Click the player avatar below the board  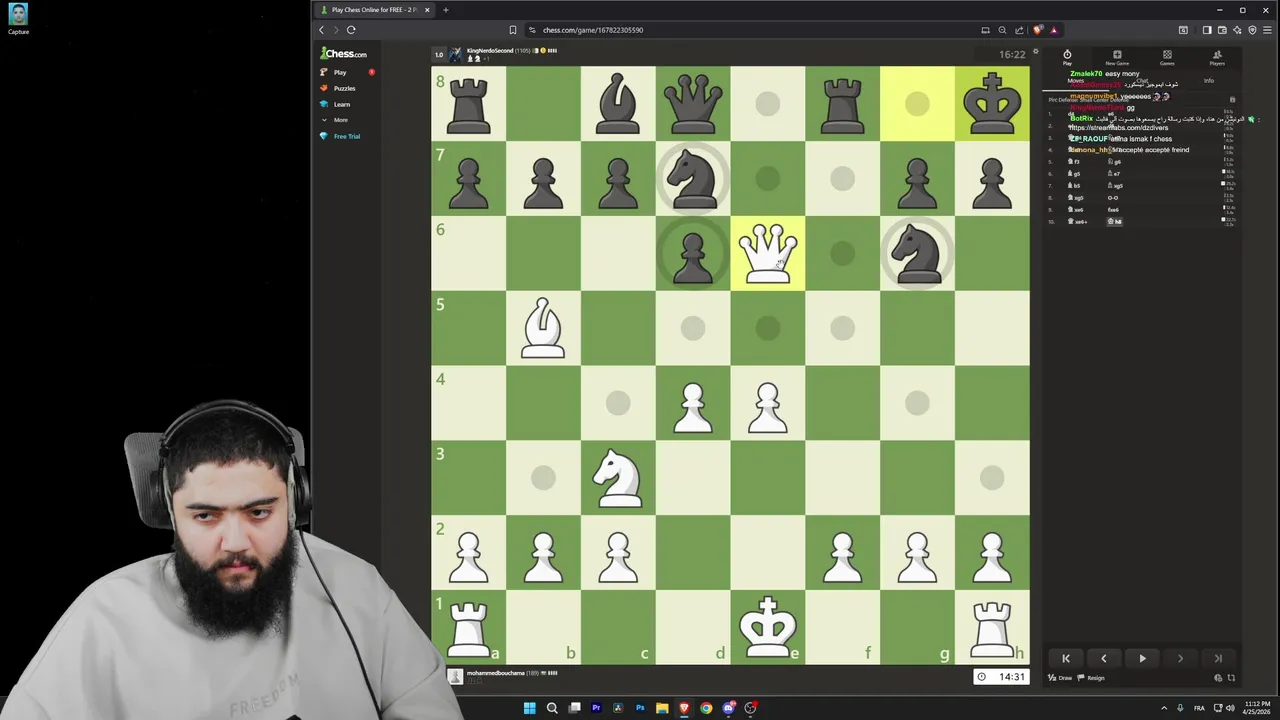[455, 677]
